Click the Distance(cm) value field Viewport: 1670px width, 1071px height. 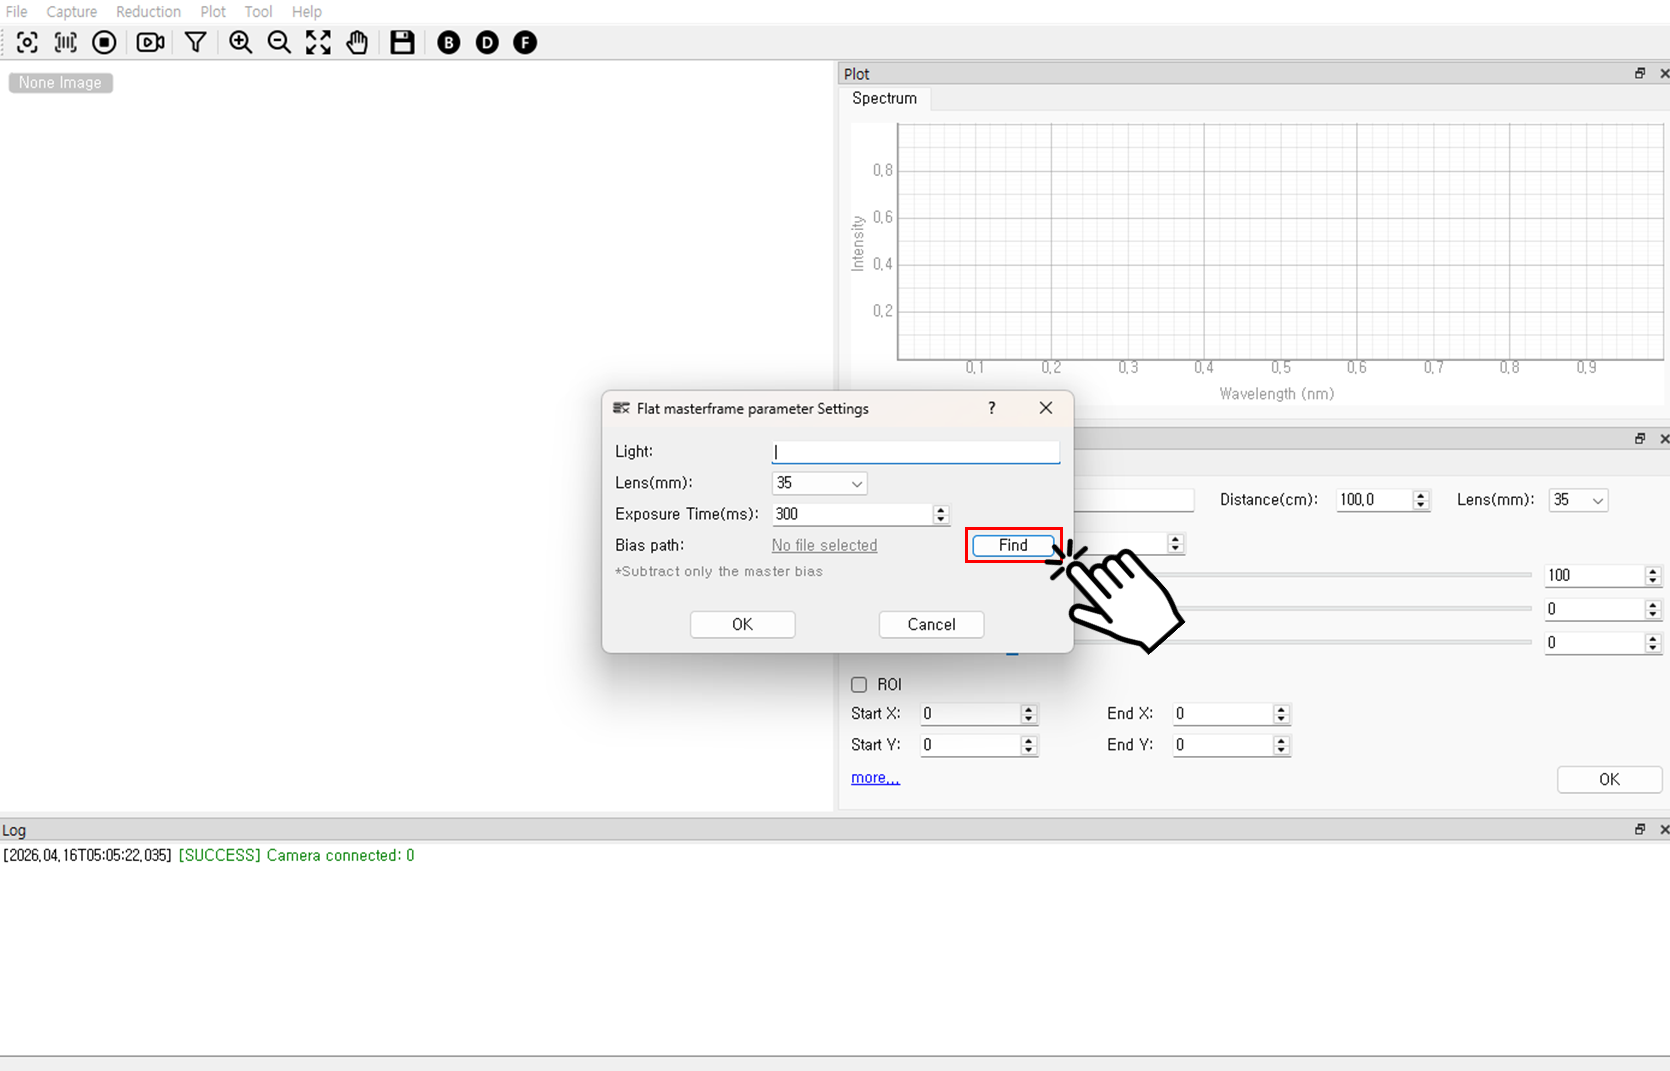point(1375,500)
